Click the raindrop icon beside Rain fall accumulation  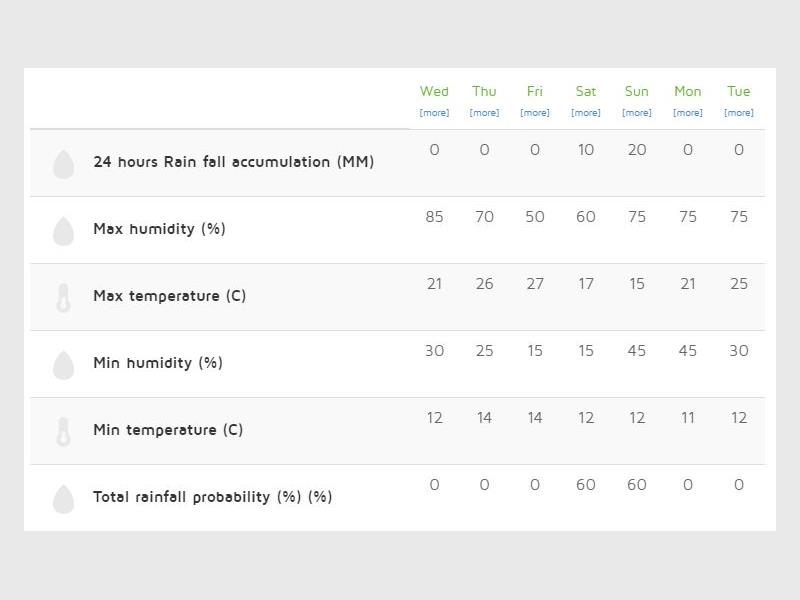[x=63, y=164]
